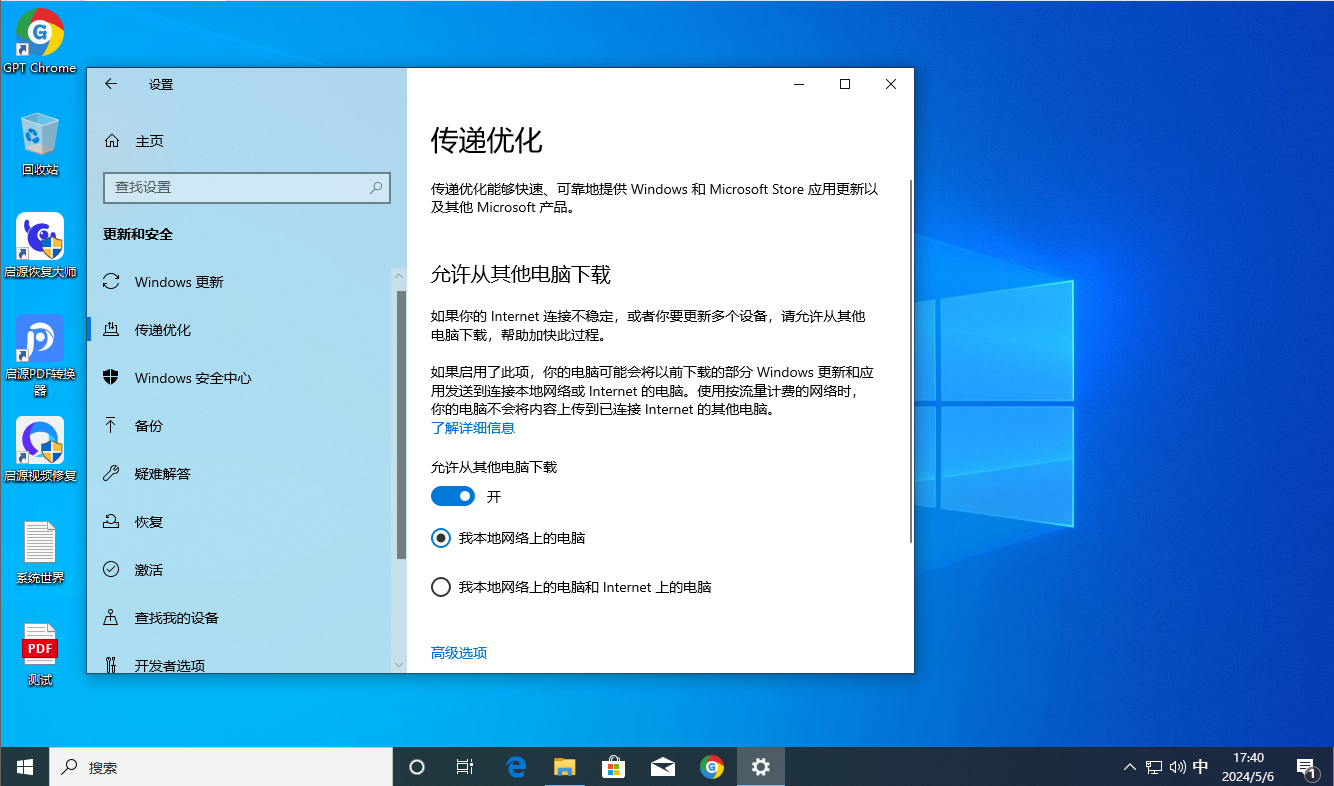The width and height of the screenshot is (1334, 786).
Task: Click the main content vertical scrollbar
Action: pos(911,361)
